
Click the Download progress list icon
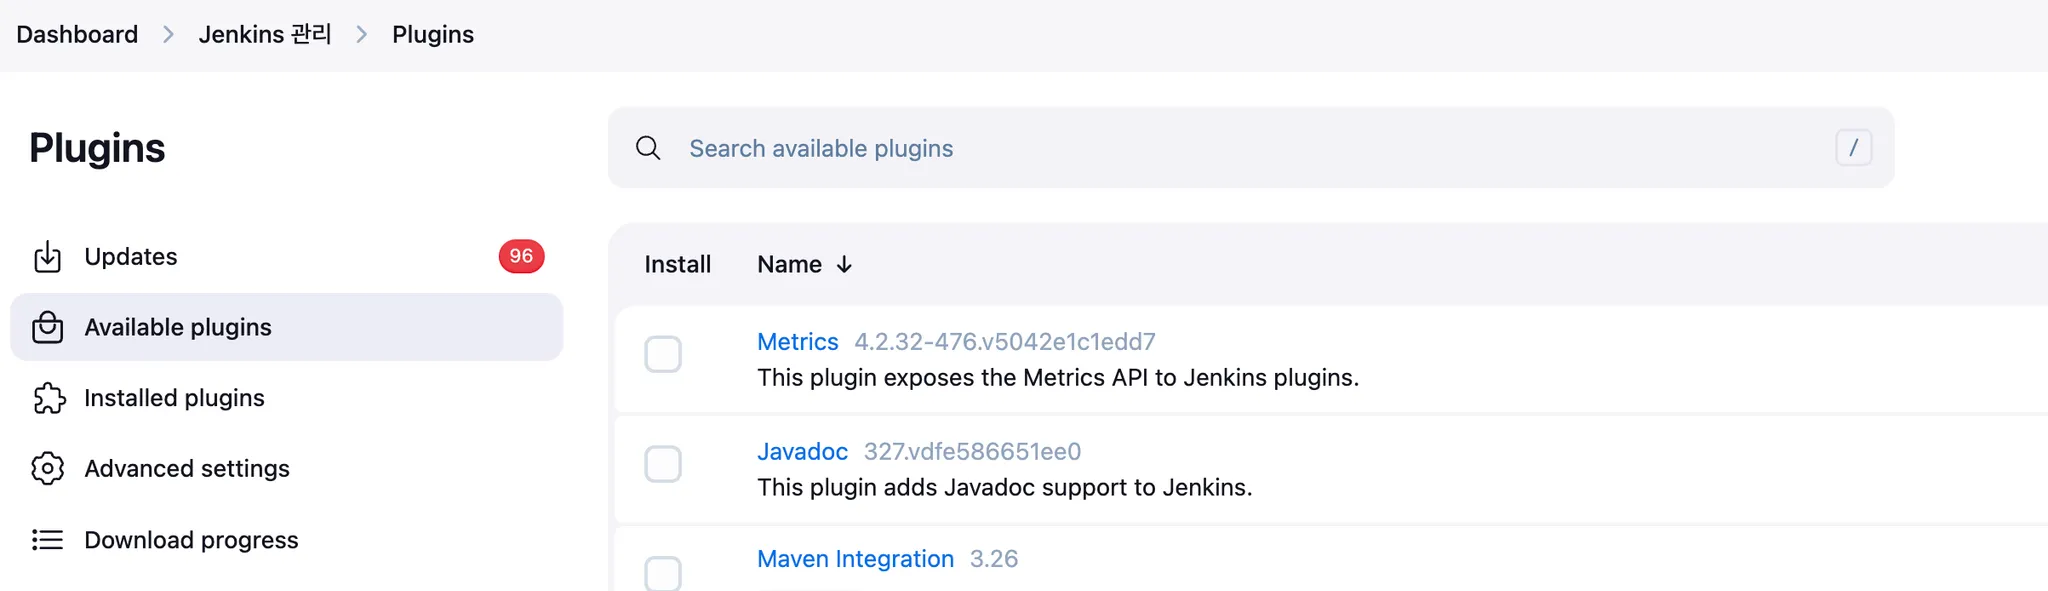(47, 540)
